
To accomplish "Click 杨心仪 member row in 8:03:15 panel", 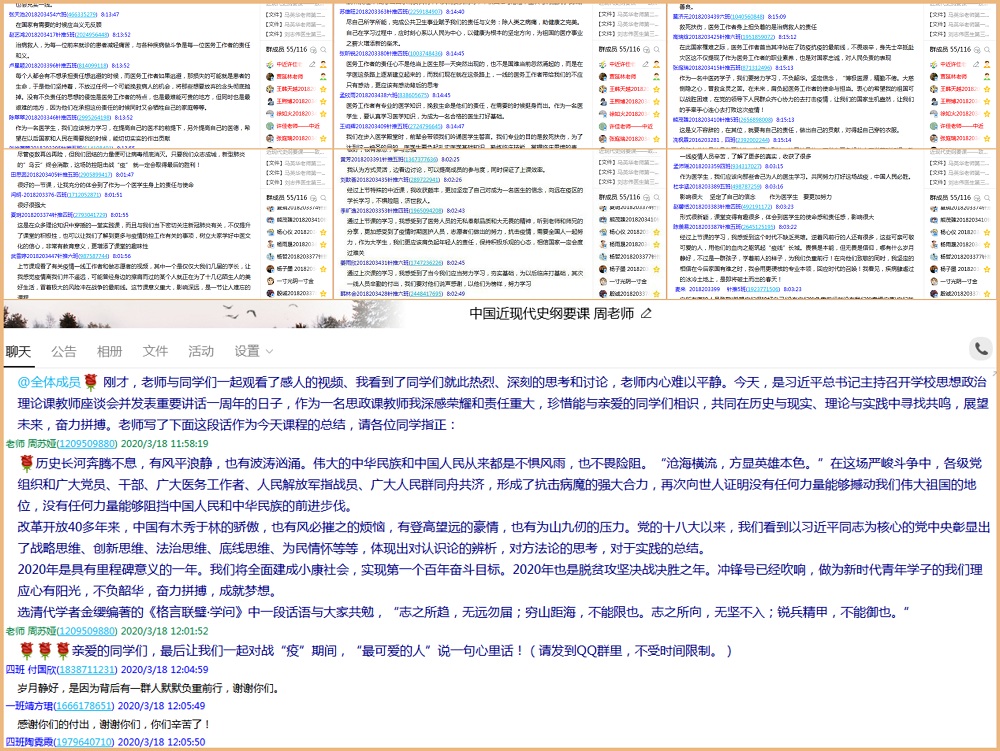I will (960, 232).
